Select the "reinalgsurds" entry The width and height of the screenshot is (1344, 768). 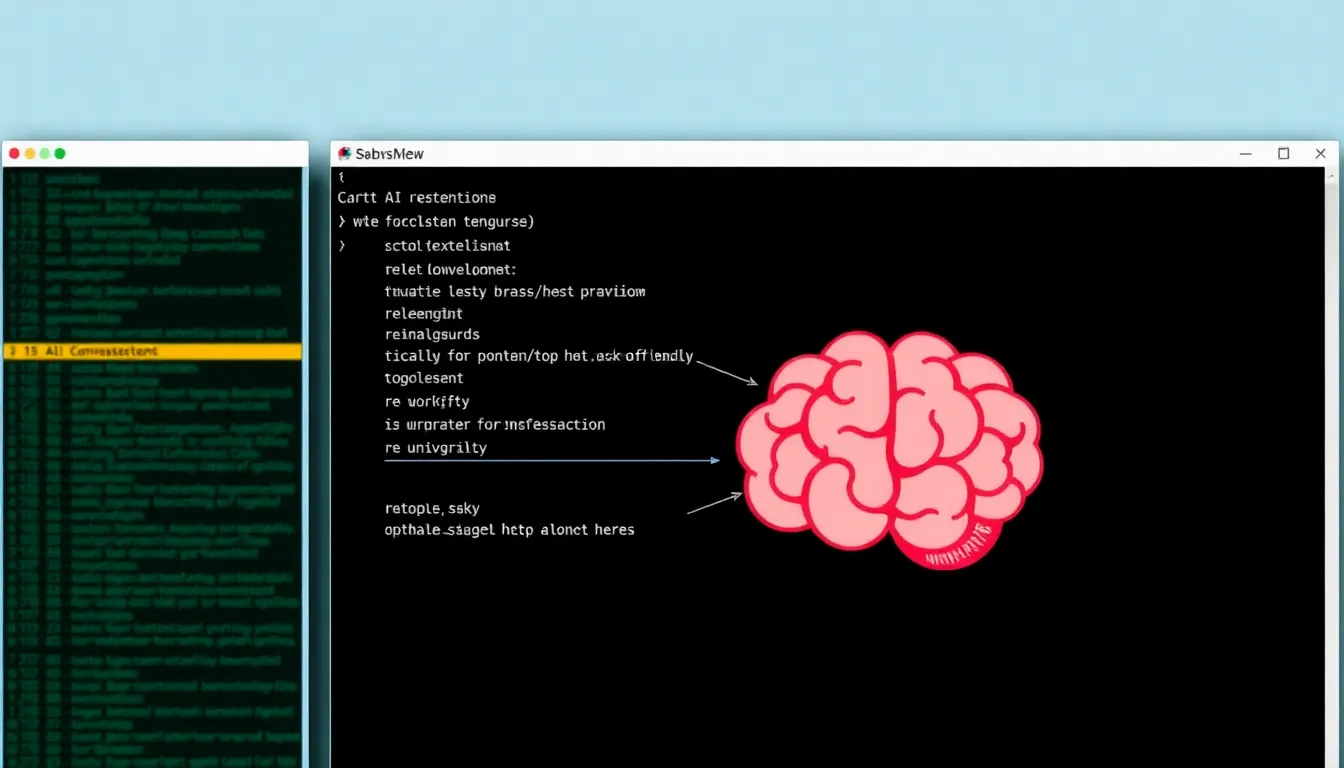432,335
